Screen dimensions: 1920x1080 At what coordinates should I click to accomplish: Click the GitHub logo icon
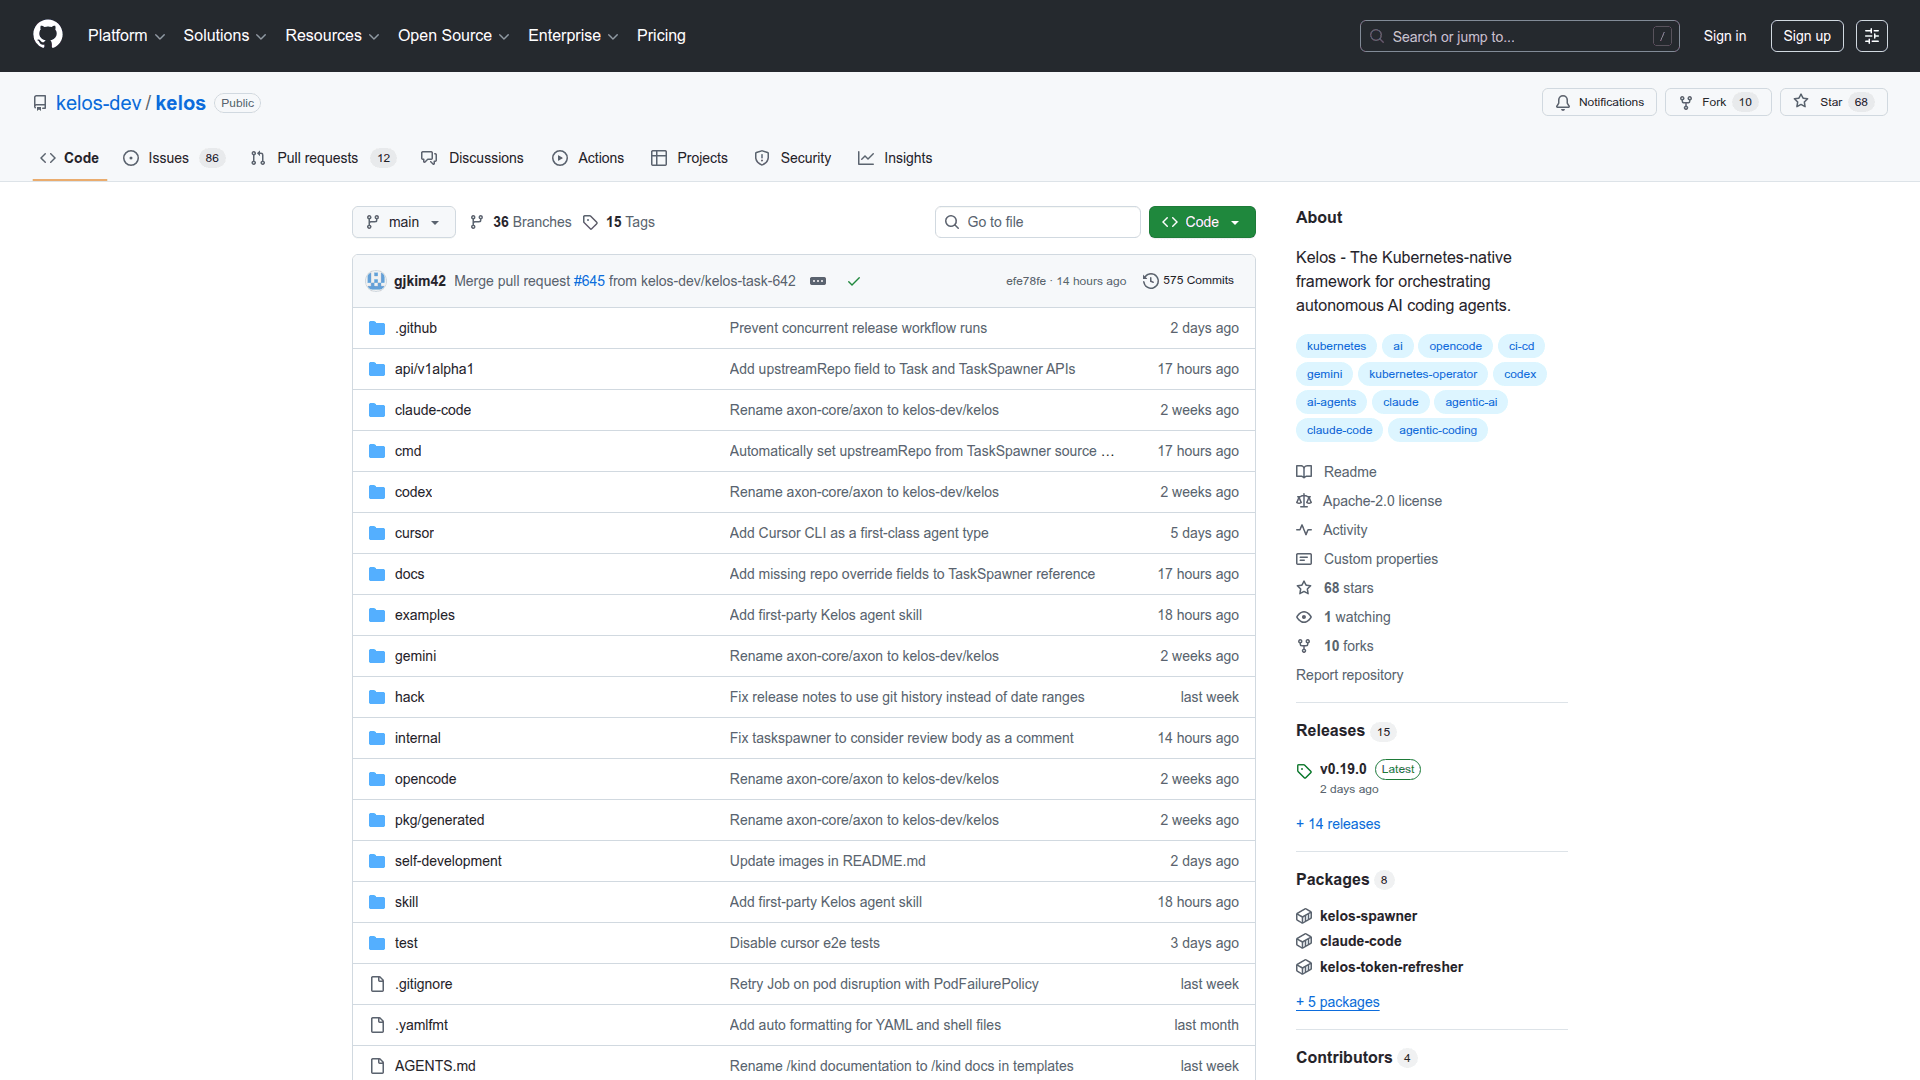[x=47, y=35]
